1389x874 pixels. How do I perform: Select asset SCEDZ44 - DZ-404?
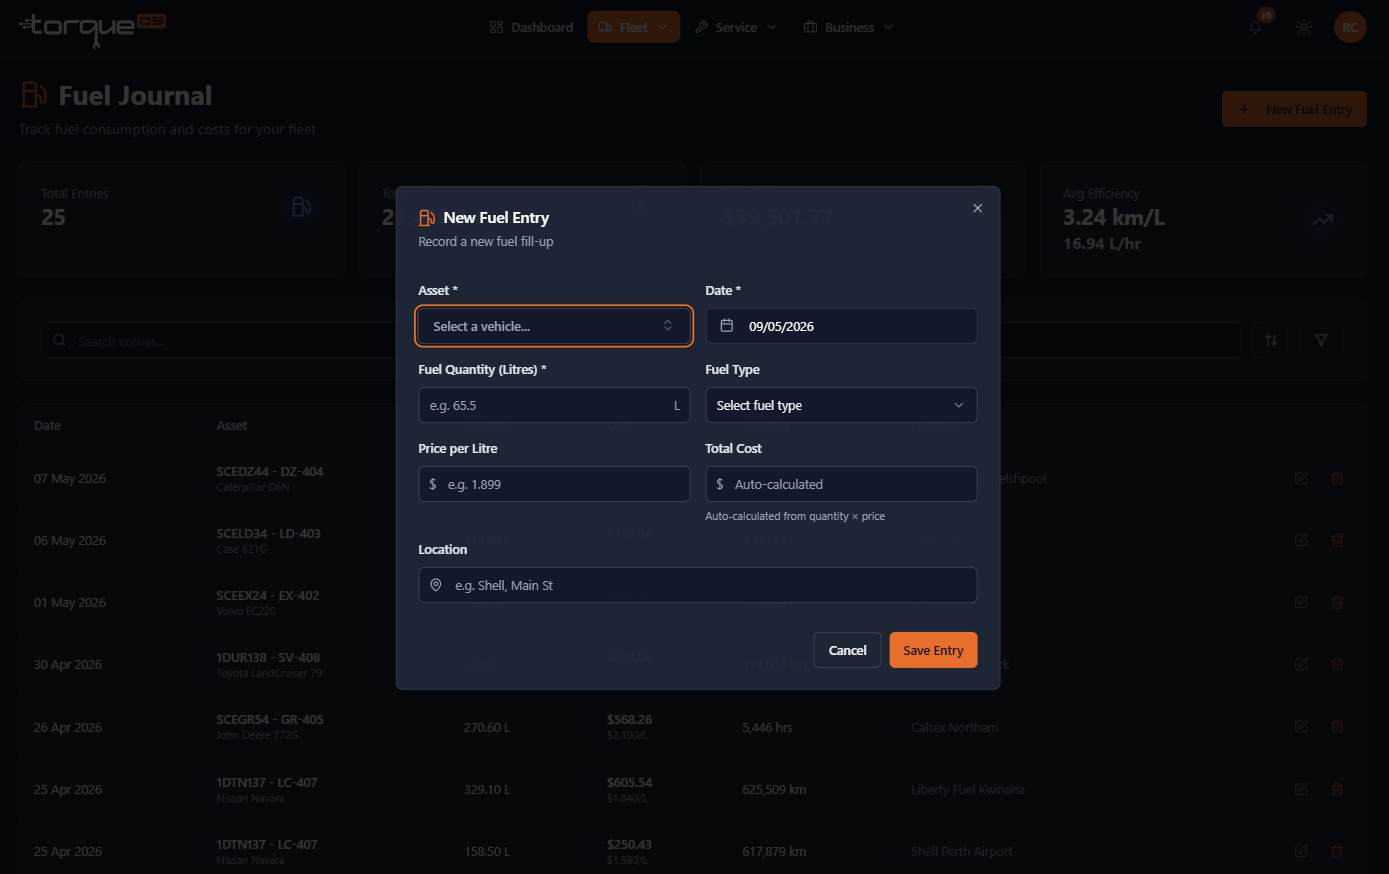pyautogui.click(x=269, y=471)
